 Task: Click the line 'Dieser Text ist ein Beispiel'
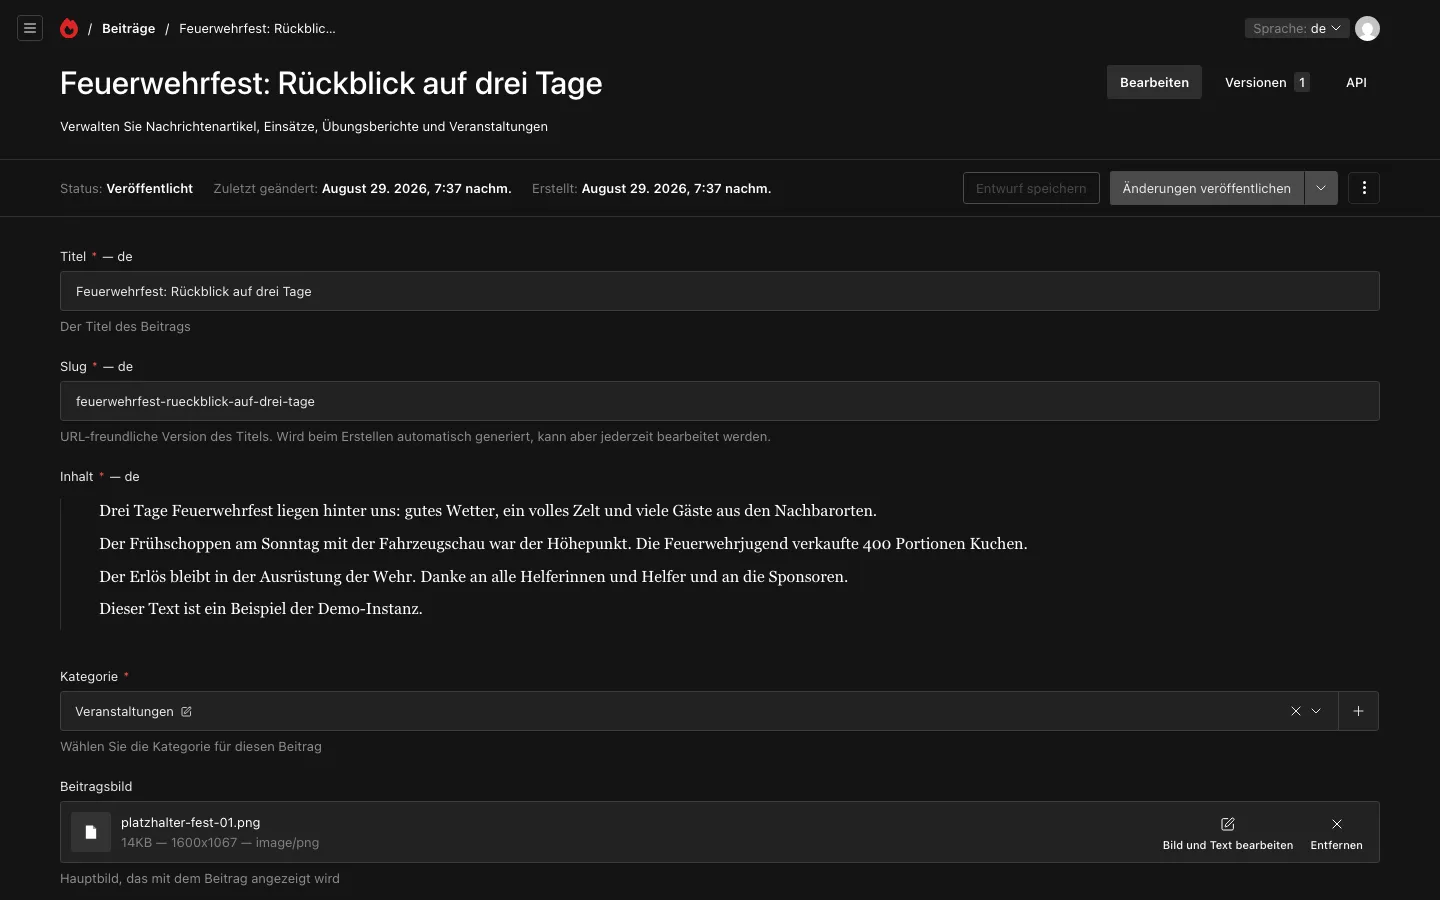tap(261, 609)
